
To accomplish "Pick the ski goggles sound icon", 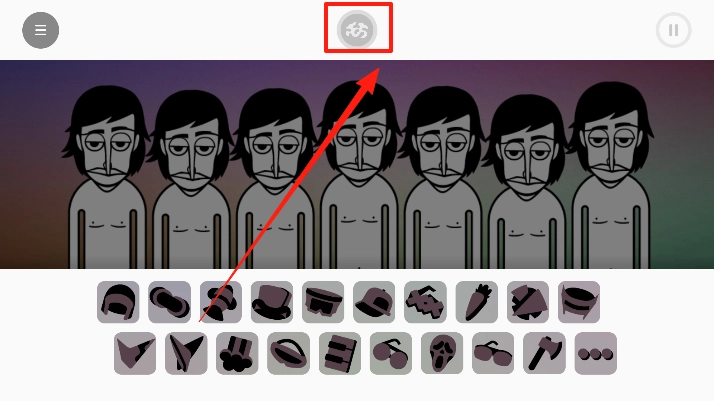I will [x=323, y=302].
